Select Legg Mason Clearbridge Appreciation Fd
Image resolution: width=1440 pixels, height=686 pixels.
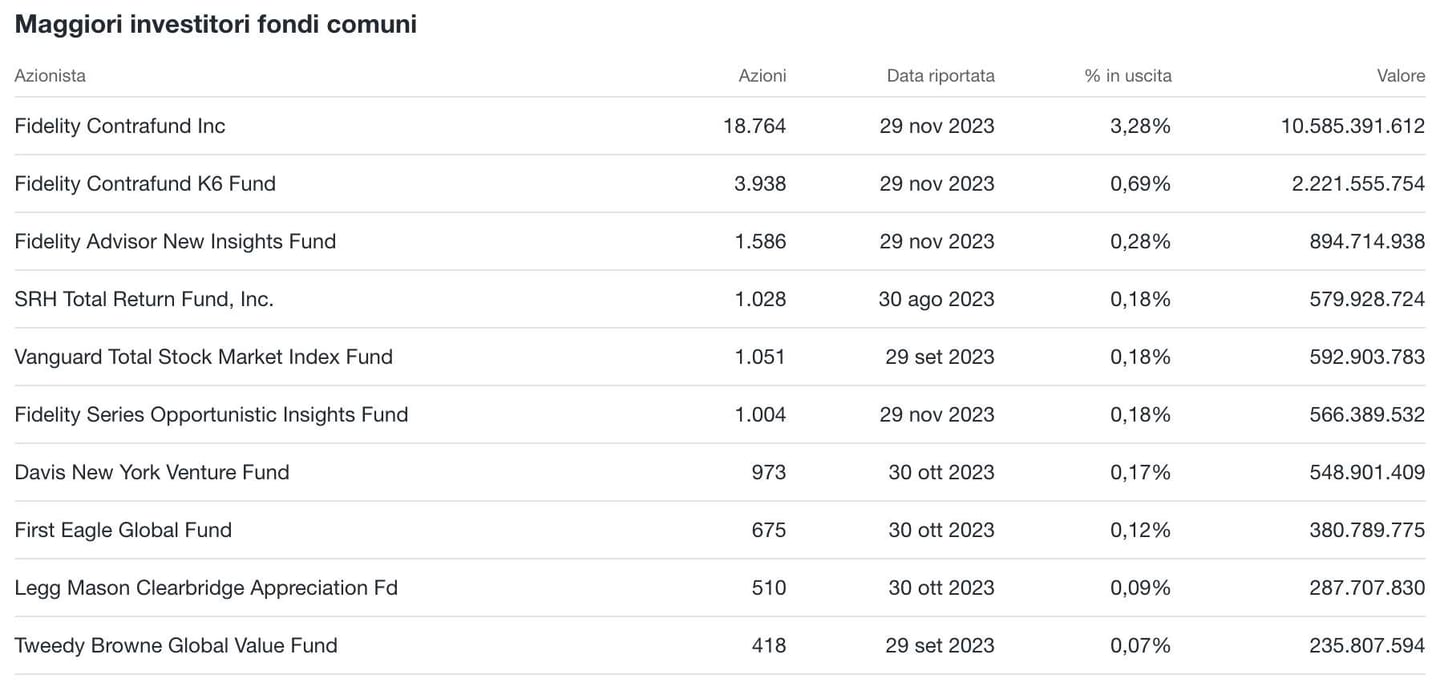(x=206, y=588)
